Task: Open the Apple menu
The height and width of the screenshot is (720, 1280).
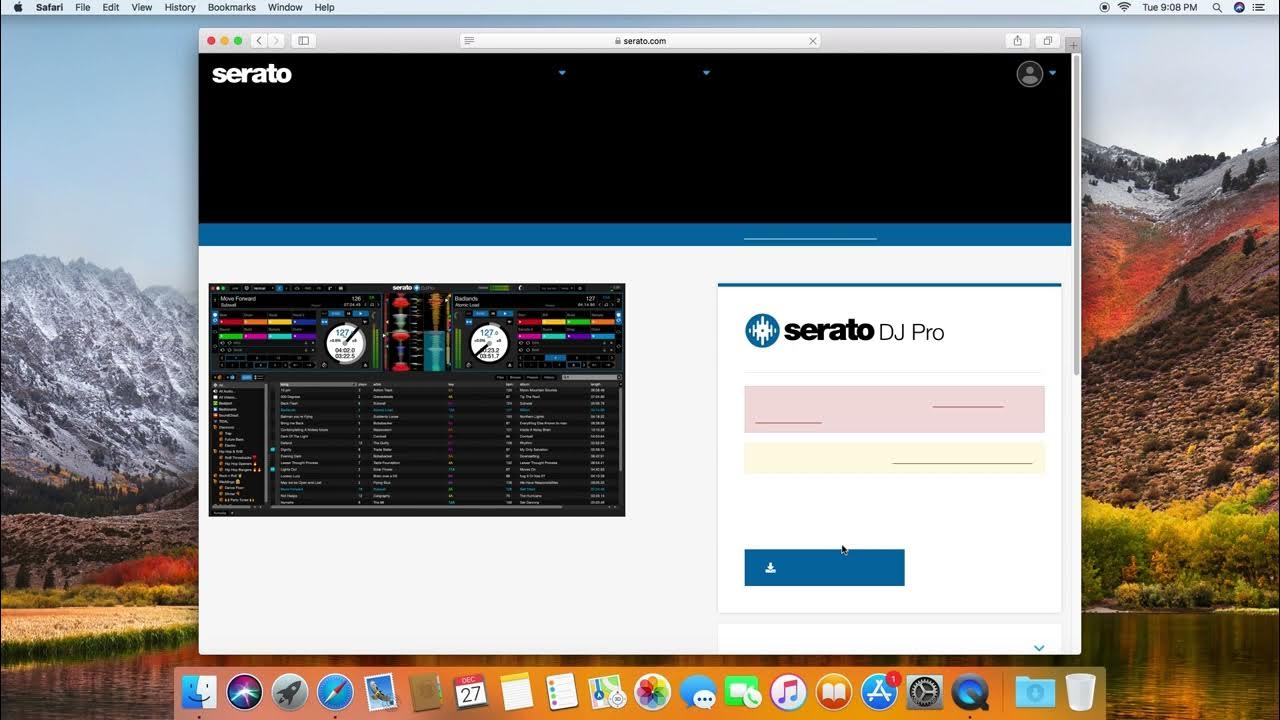Action: click(17, 7)
